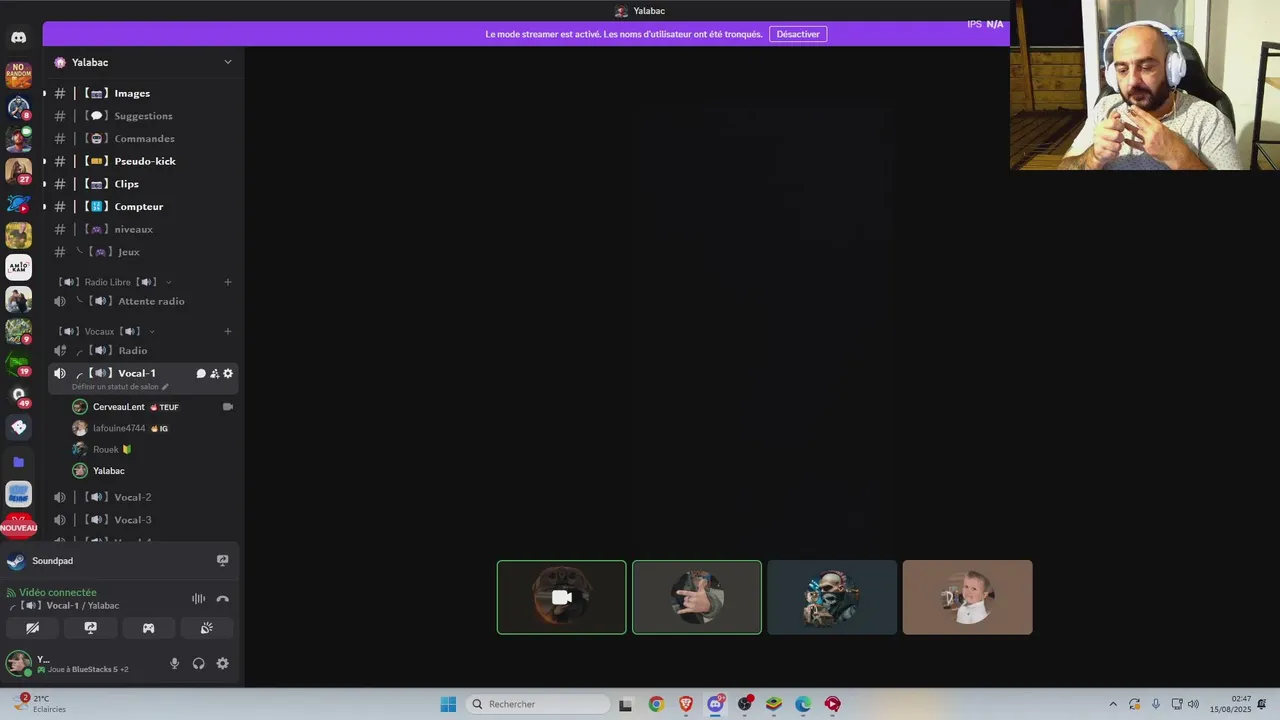
Task: Open the soundboard button
Action: point(206,628)
